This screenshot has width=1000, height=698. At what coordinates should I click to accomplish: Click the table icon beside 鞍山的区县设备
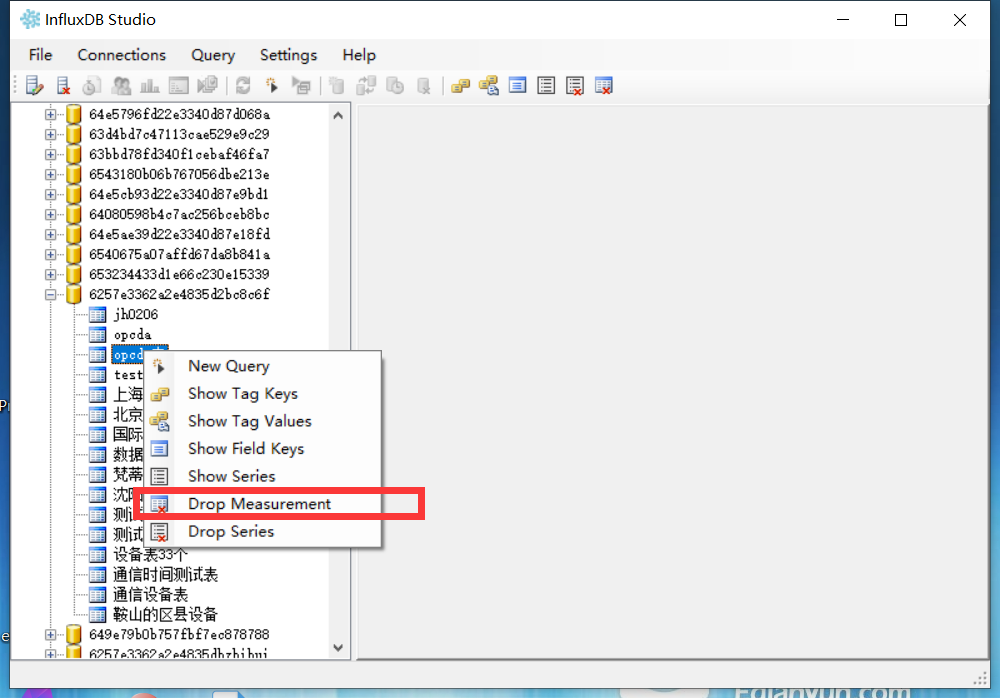coord(98,614)
